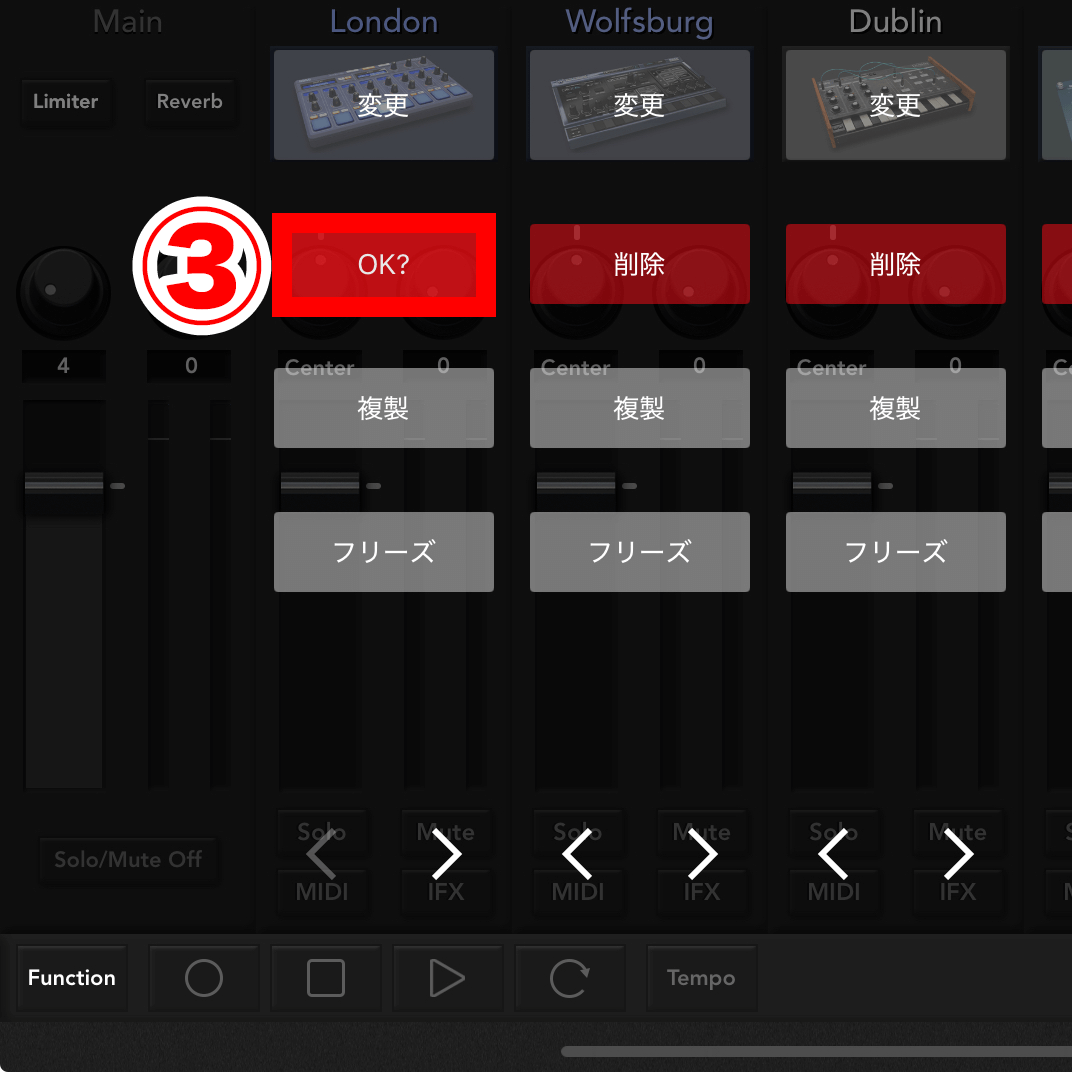The height and width of the screenshot is (1072, 1072).
Task: Click the Main channel volume knob
Action: click(x=64, y=293)
